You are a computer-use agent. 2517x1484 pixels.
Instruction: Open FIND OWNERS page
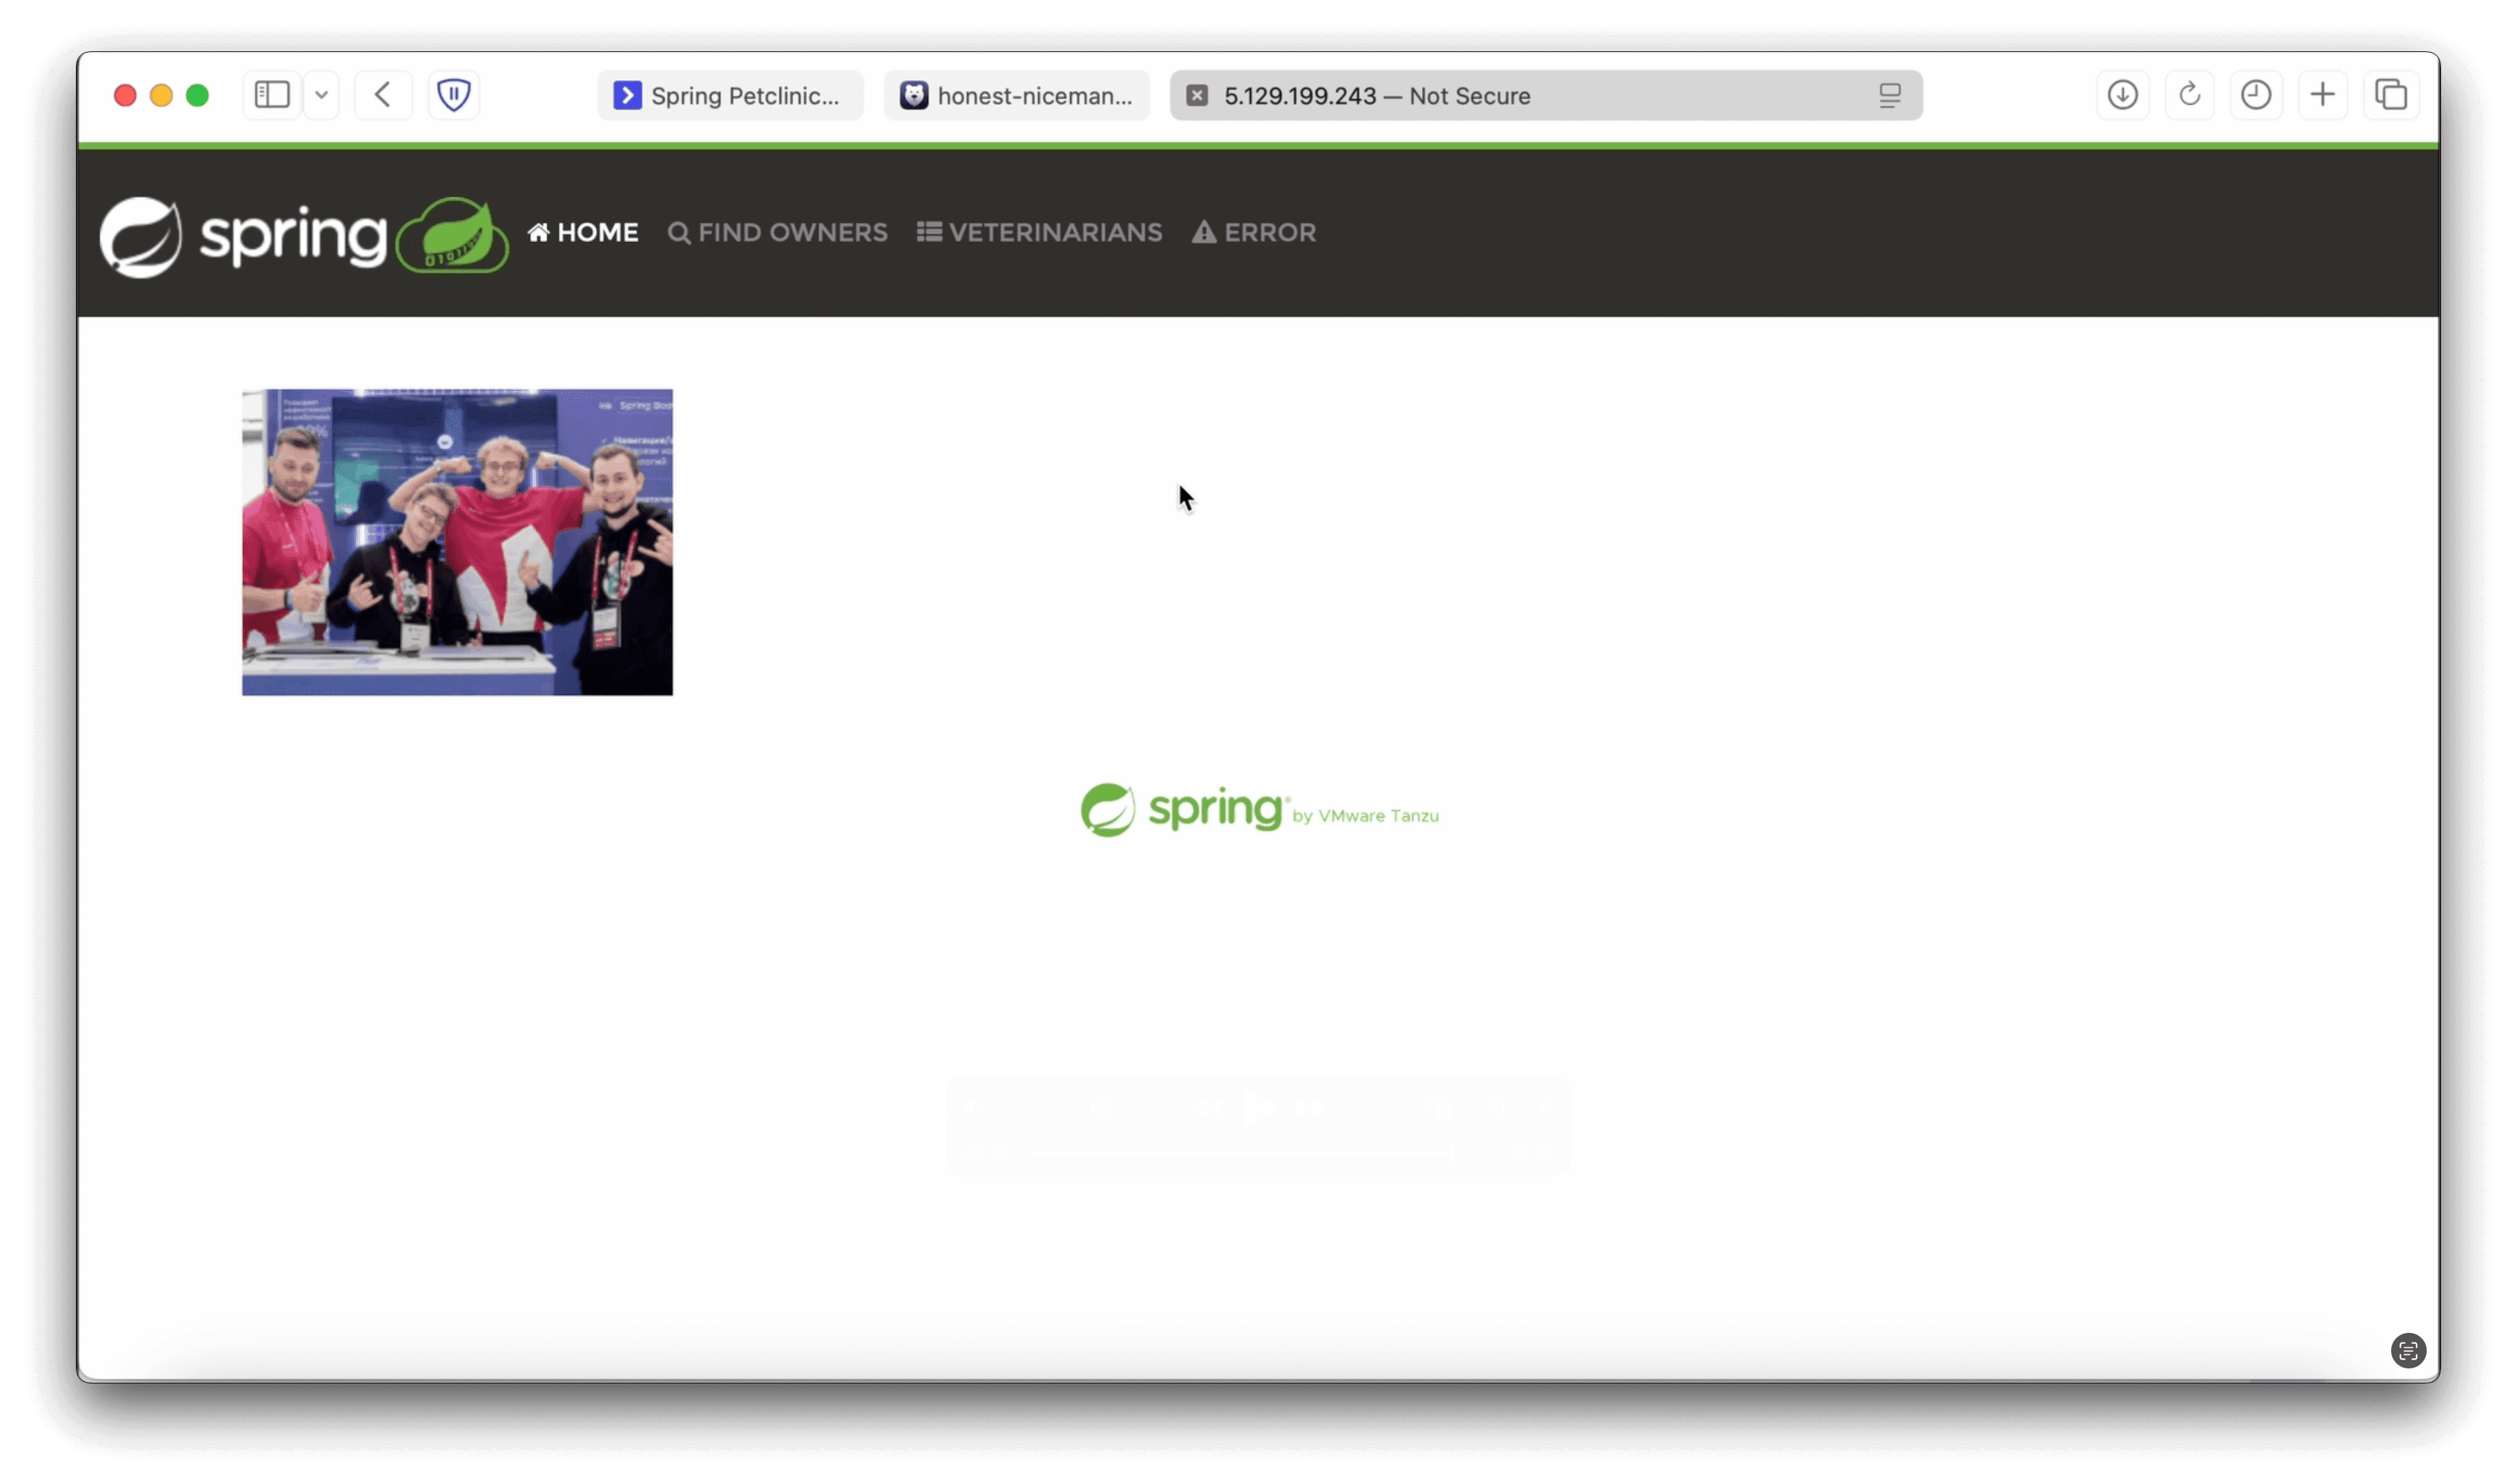click(x=777, y=232)
